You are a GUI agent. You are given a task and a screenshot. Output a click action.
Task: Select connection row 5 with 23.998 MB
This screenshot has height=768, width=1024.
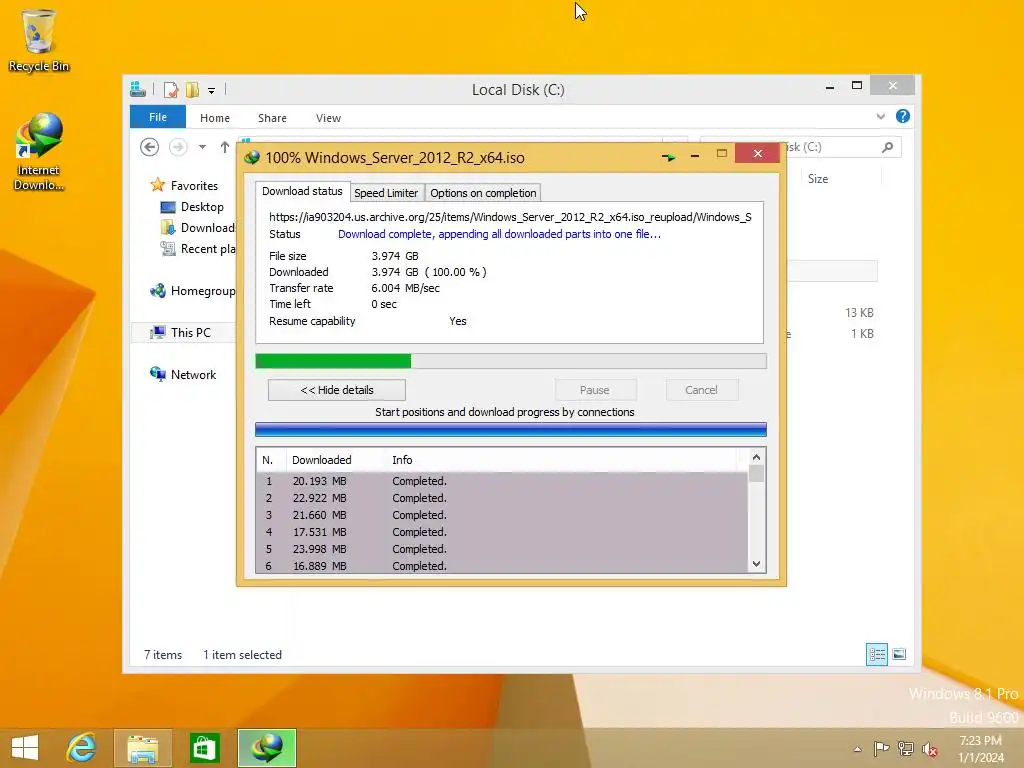click(x=502, y=549)
